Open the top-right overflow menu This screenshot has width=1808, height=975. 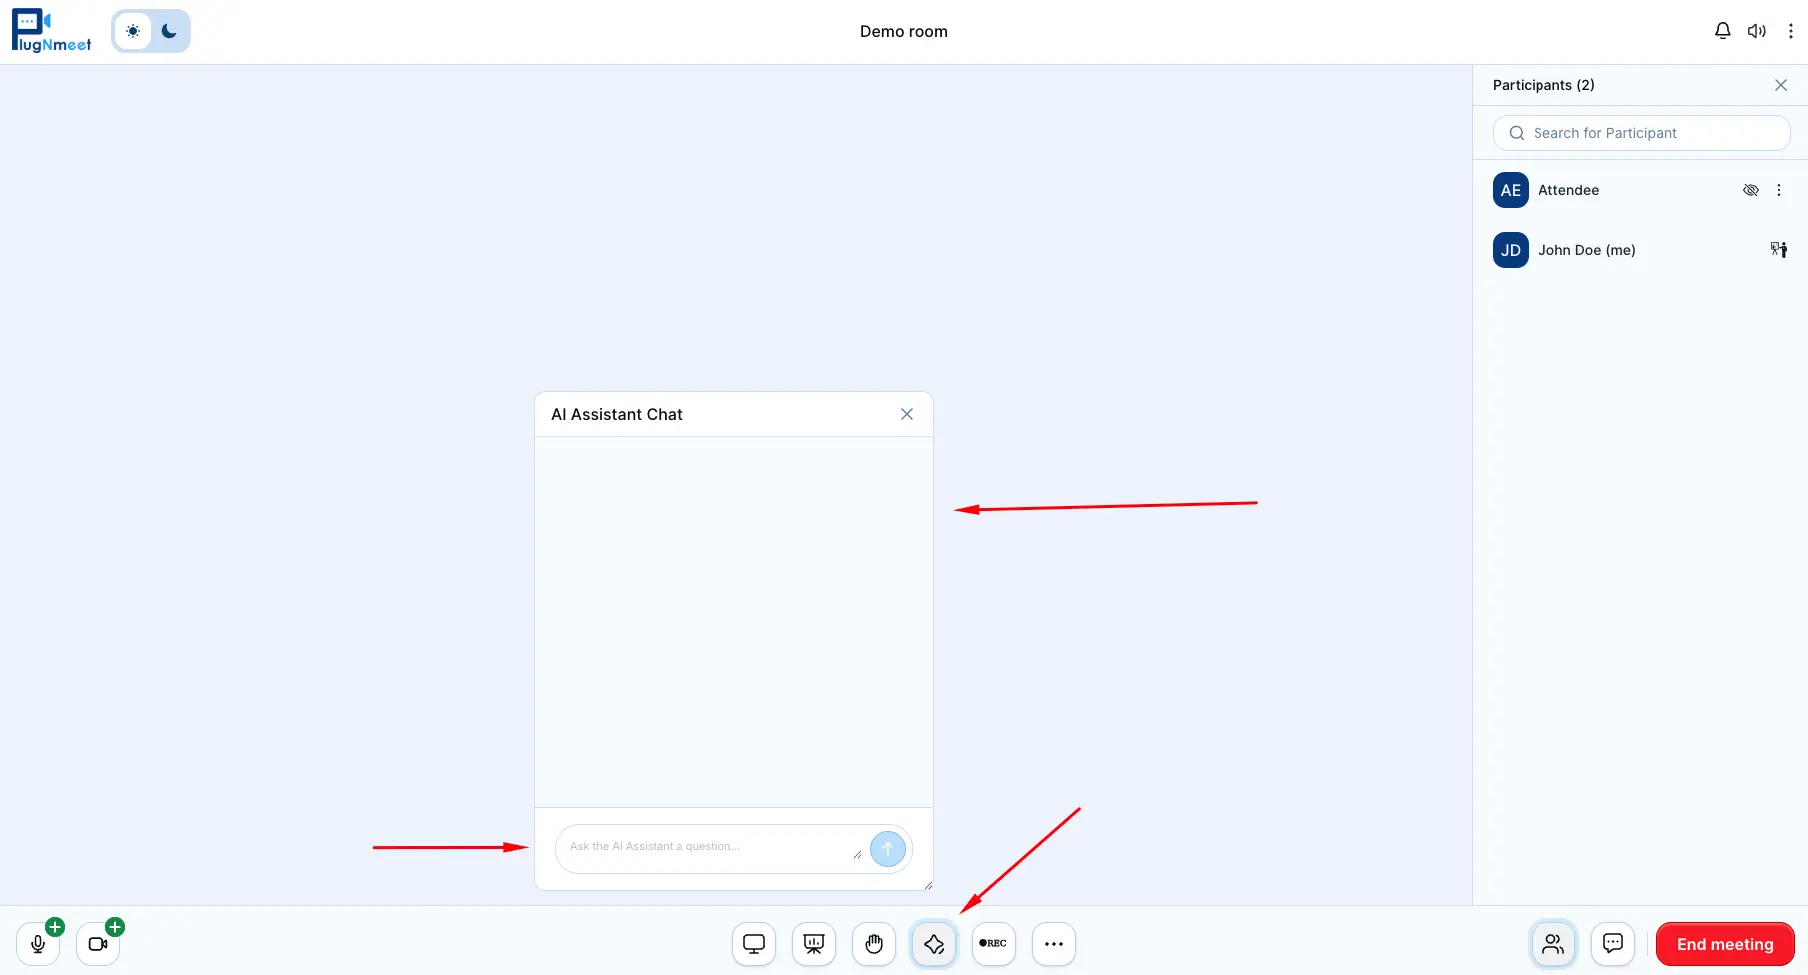[1791, 30]
